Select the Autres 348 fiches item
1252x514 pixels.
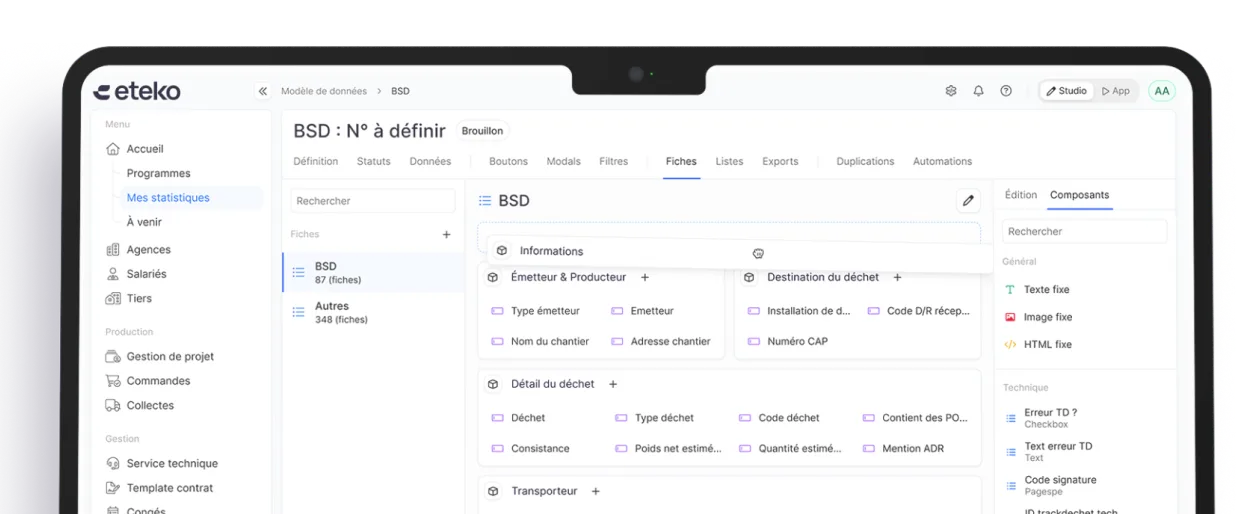tap(374, 313)
